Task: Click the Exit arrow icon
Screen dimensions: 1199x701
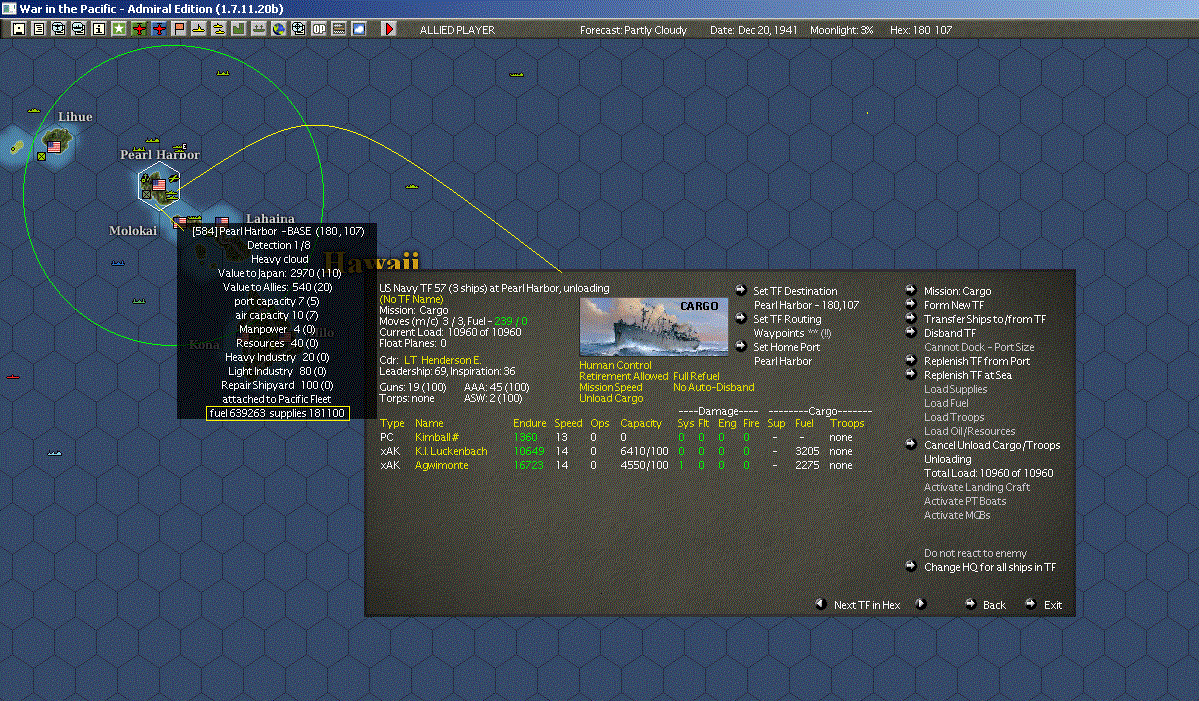Action: tap(1030, 603)
